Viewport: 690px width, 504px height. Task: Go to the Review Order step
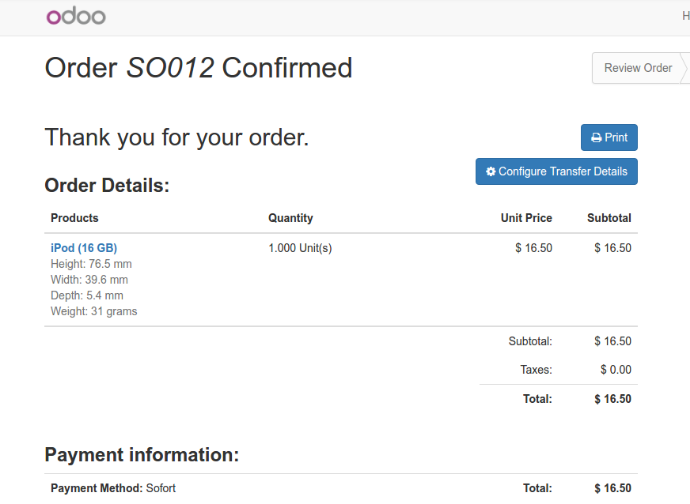638,68
